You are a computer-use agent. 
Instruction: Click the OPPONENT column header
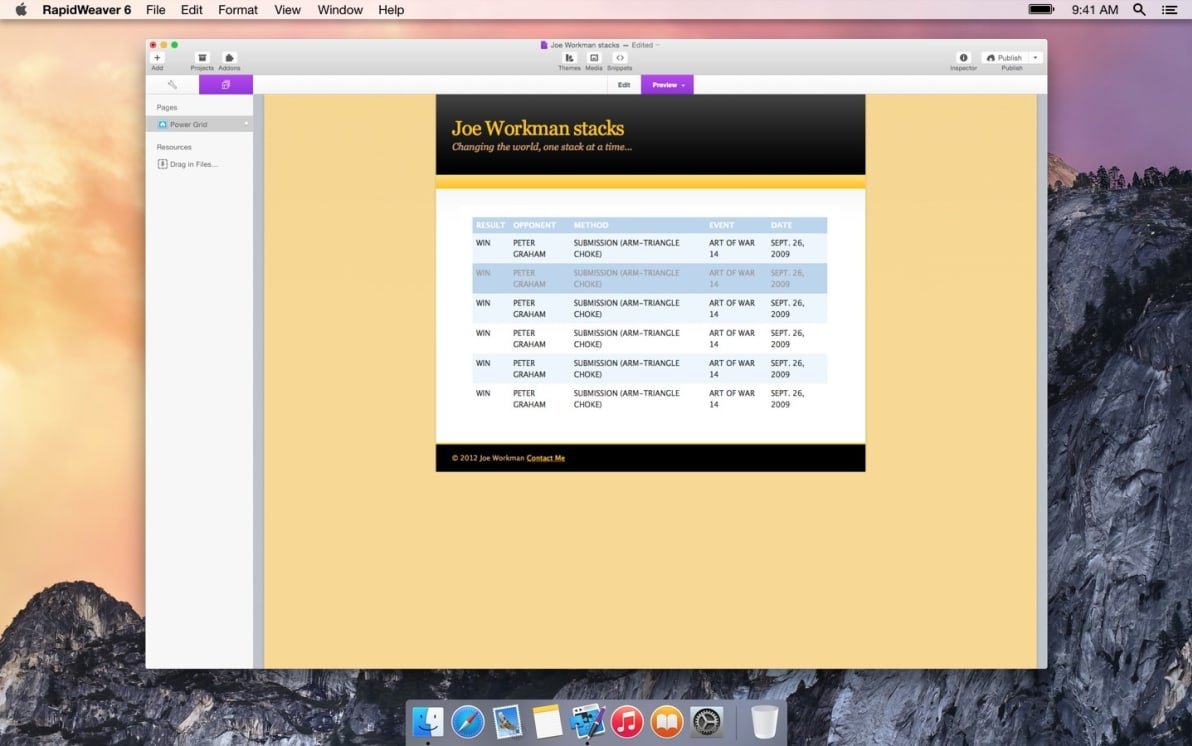point(534,225)
